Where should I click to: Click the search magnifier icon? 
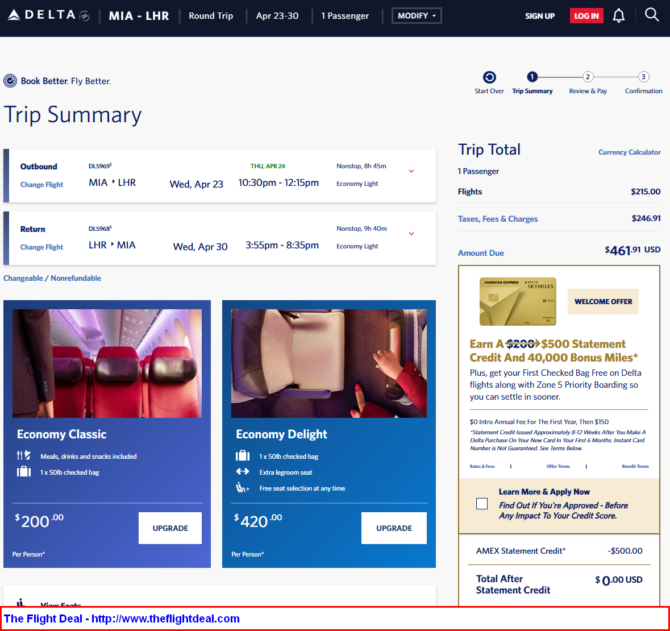coord(651,15)
